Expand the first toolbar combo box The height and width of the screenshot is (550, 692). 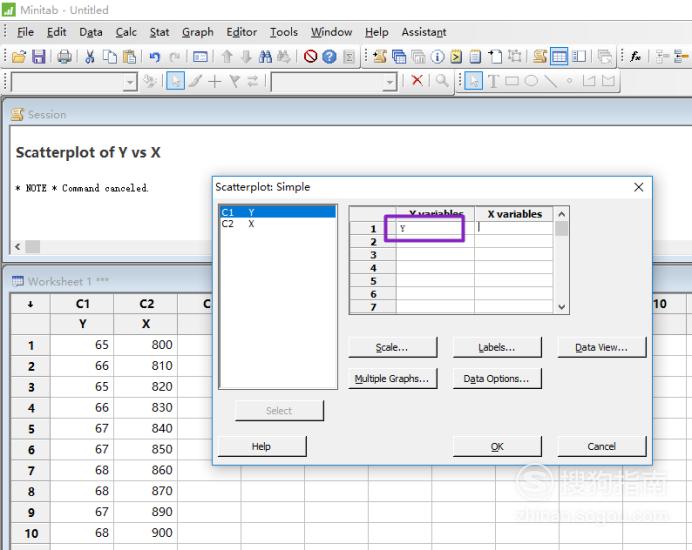coord(130,82)
